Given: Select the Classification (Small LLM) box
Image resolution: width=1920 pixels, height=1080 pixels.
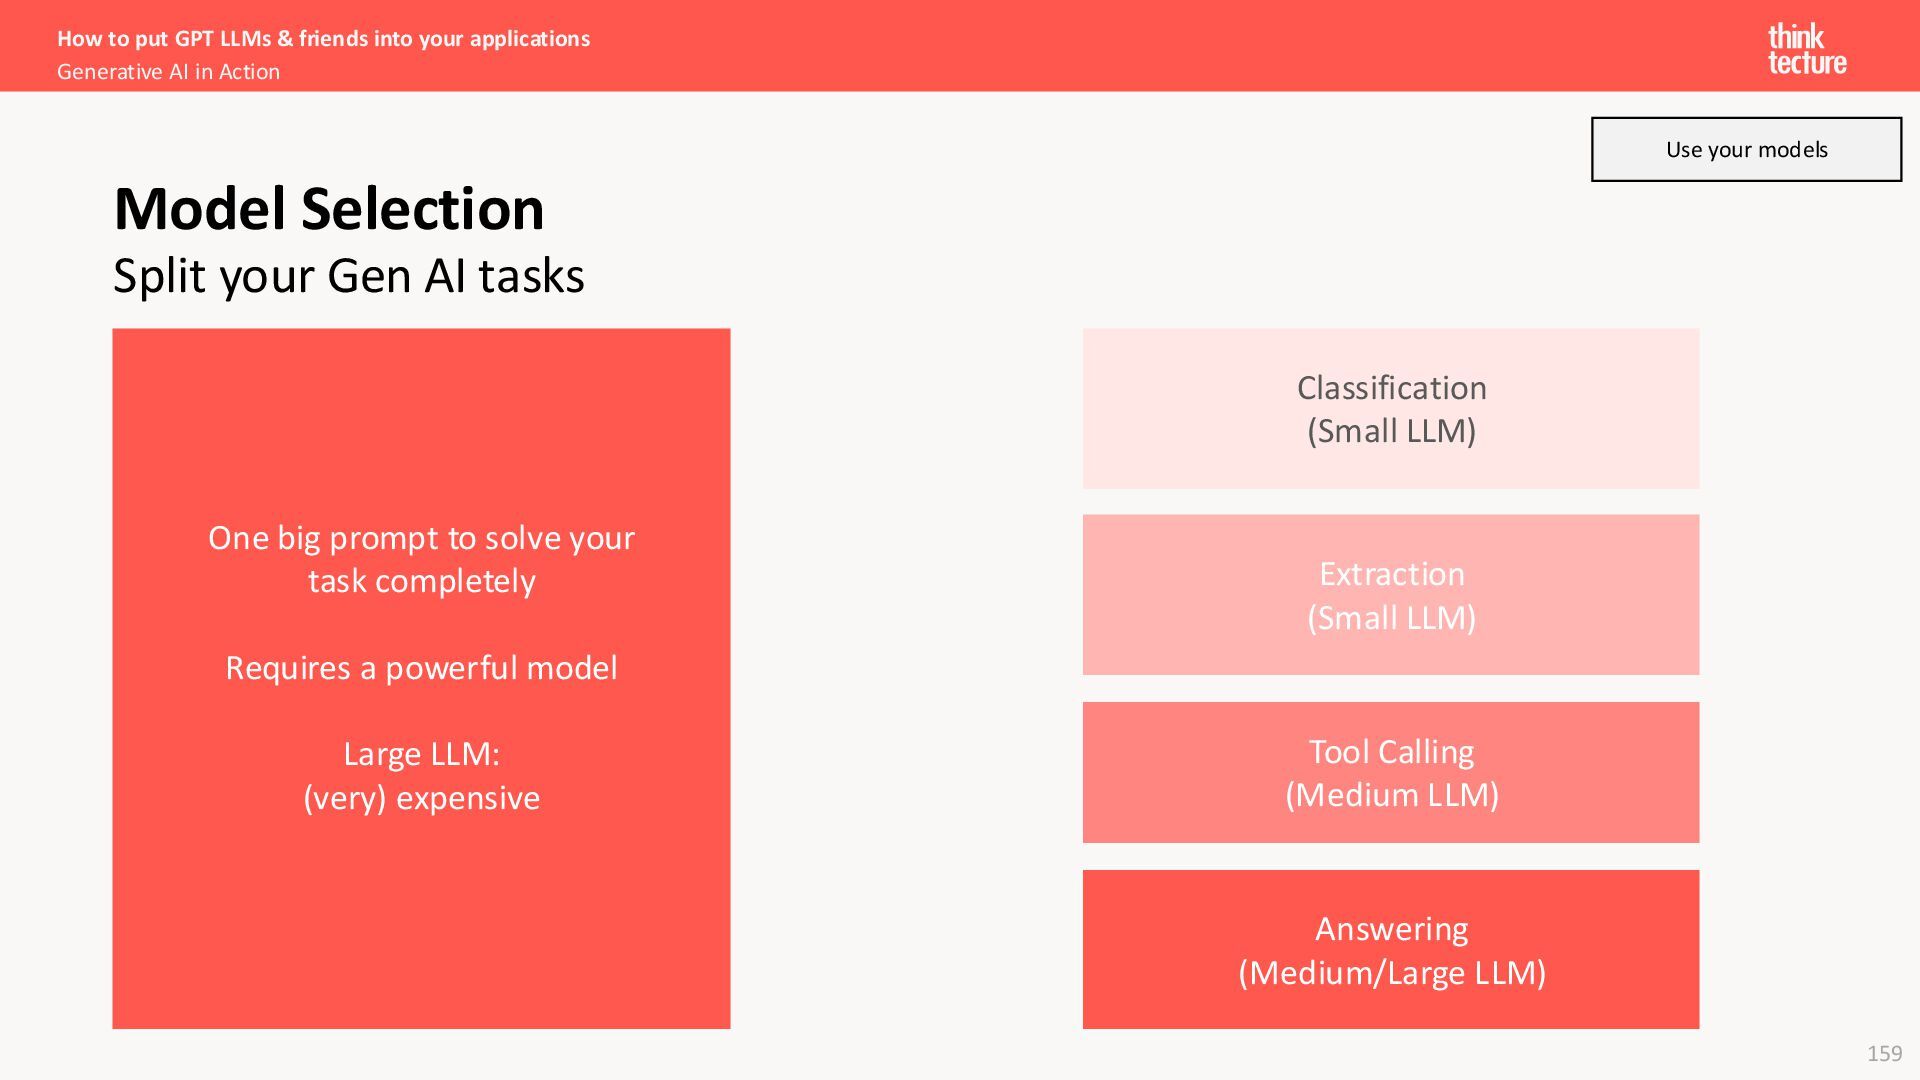Looking at the screenshot, I should [1391, 409].
